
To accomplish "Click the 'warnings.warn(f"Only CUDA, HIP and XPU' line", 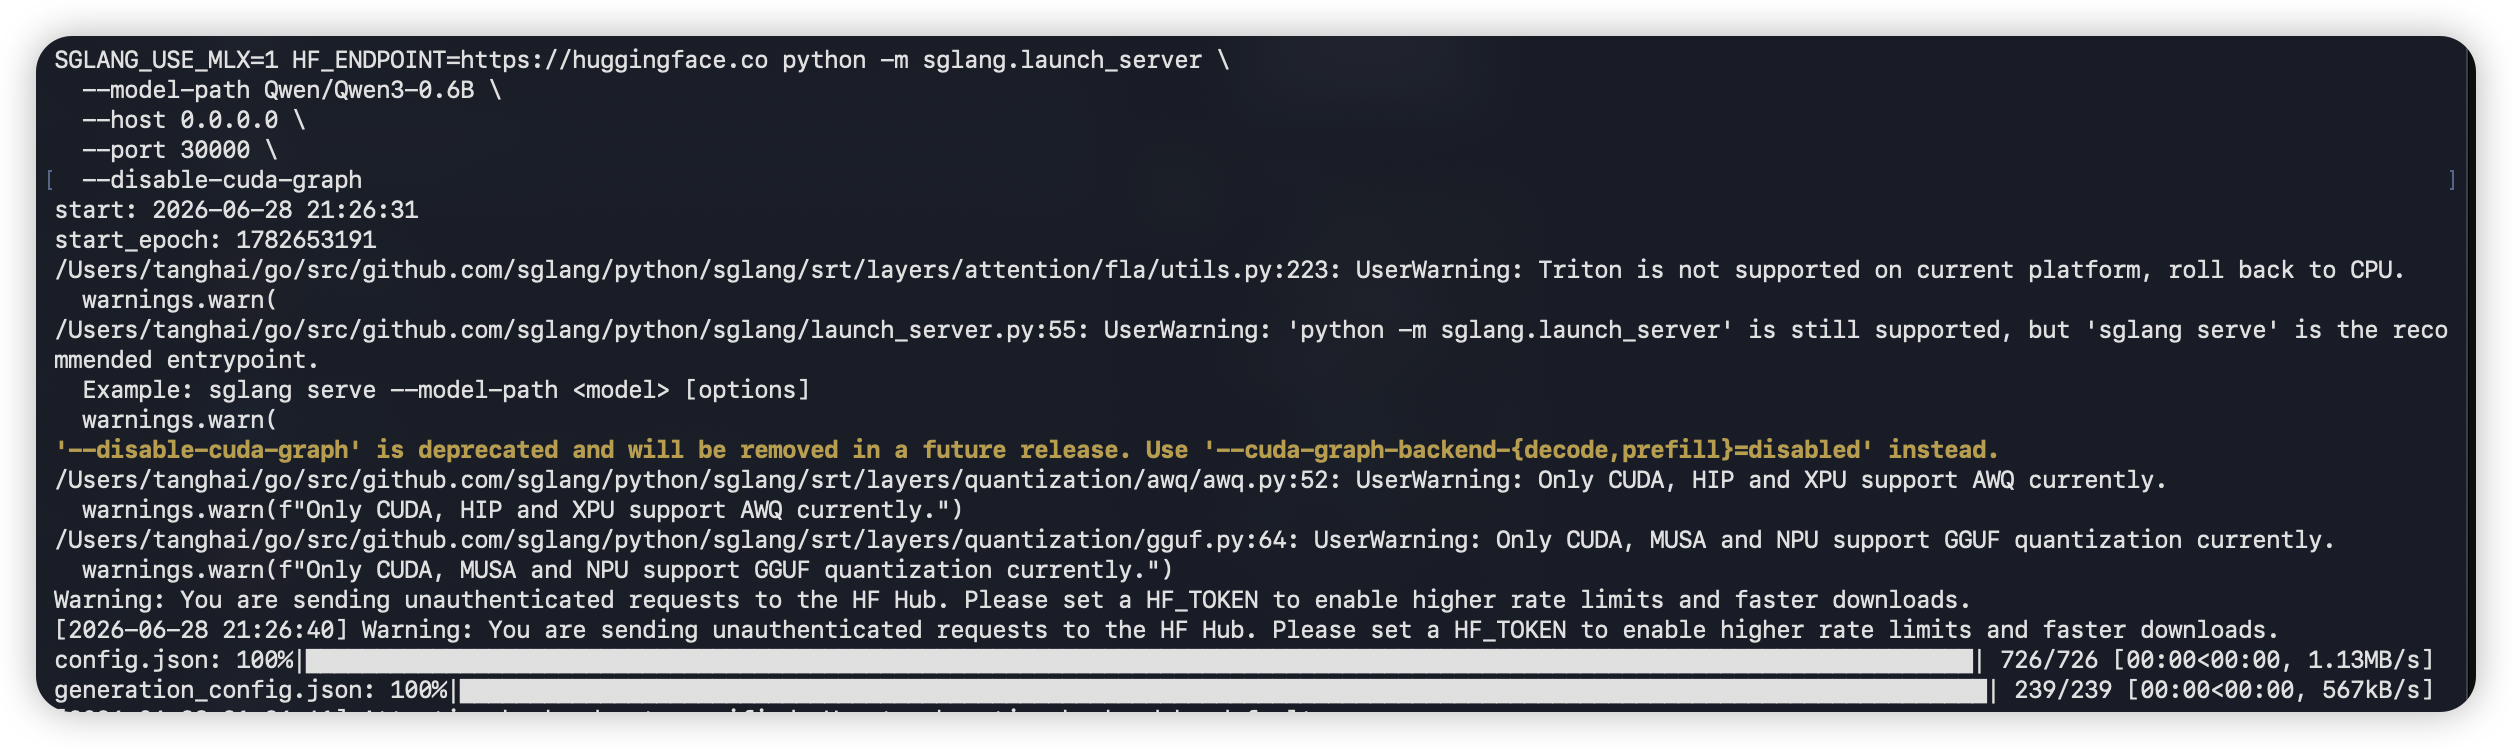I will (x=522, y=510).
